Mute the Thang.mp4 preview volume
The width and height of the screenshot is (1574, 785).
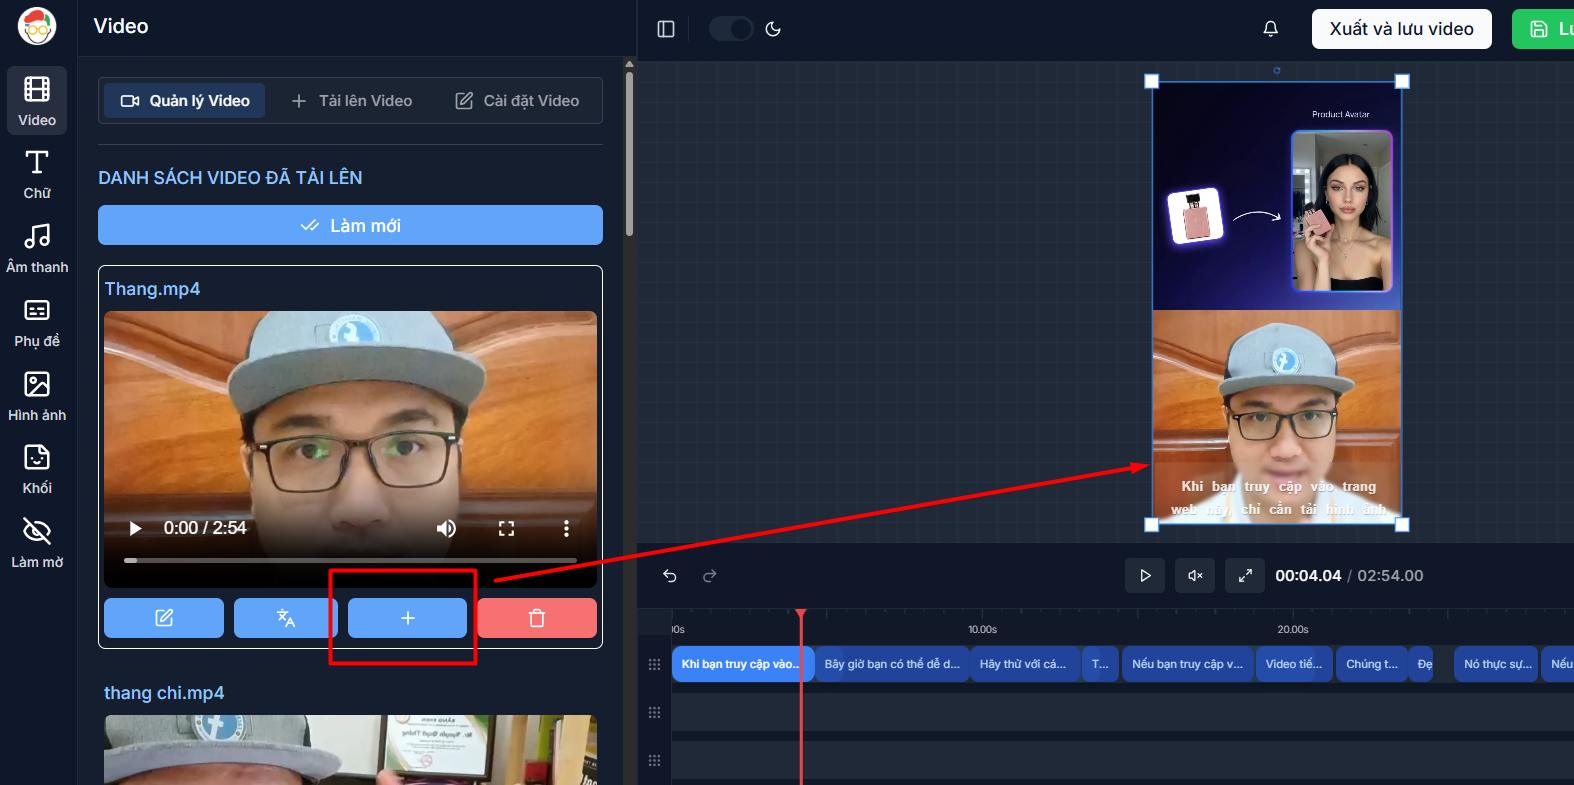pos(446,528)
